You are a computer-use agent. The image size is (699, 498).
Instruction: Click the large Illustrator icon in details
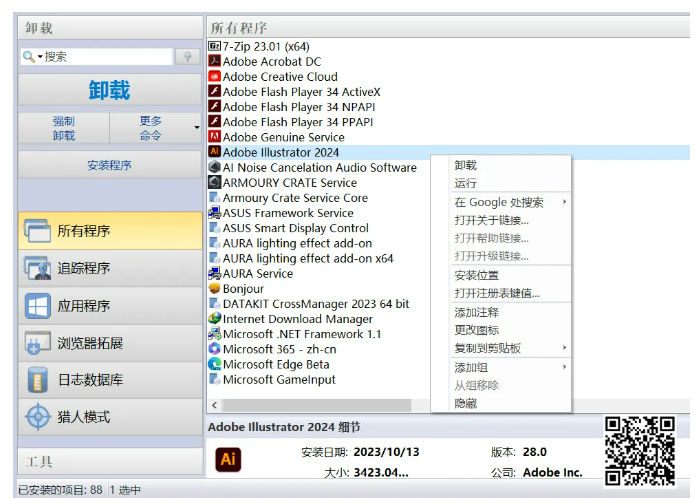[228, 460]
